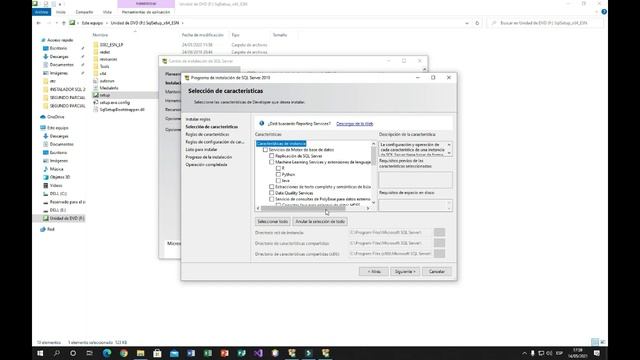Check Replicación de SQL Server feature
The height and width of the screenshot is (360, 640).
point(271,156)
